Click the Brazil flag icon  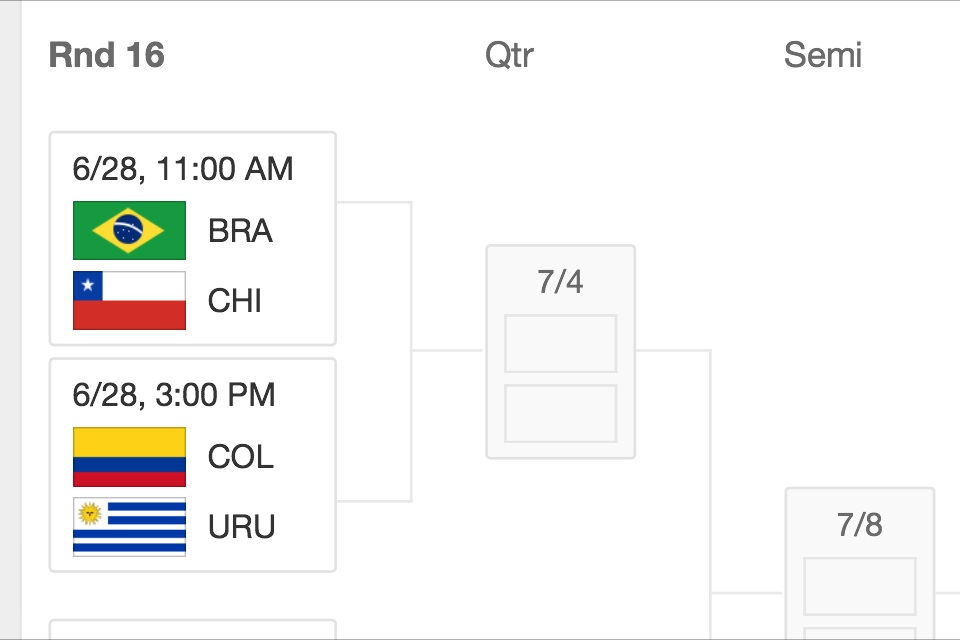point(129,230)
